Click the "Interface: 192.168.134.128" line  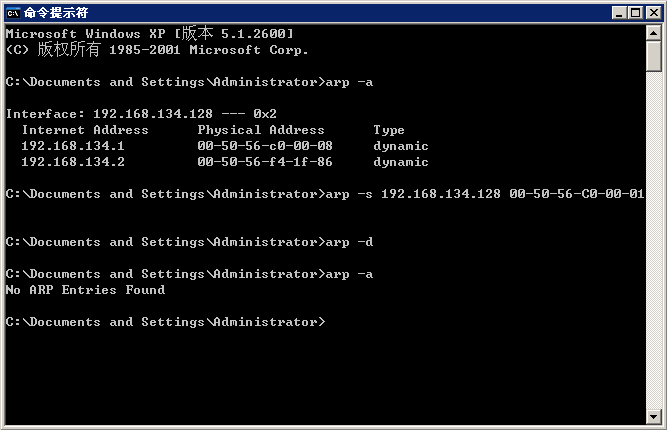pyautogui.click(x=141, y=114)
